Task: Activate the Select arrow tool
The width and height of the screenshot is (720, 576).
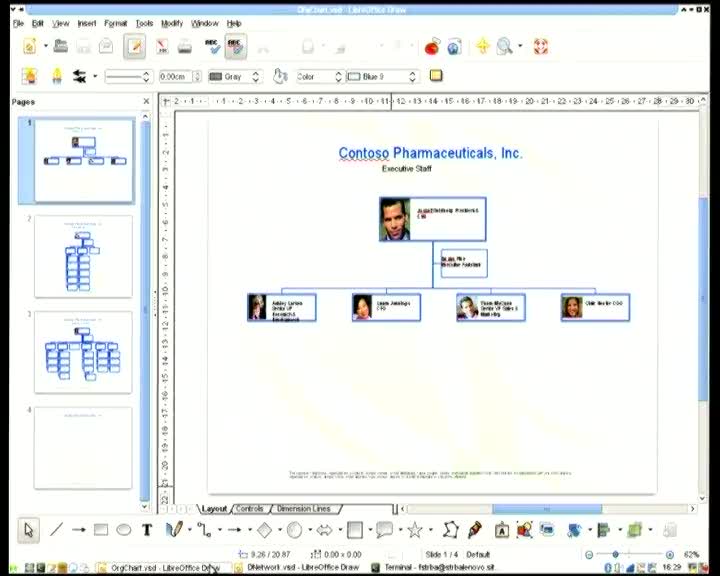Action: coord(28,531)
